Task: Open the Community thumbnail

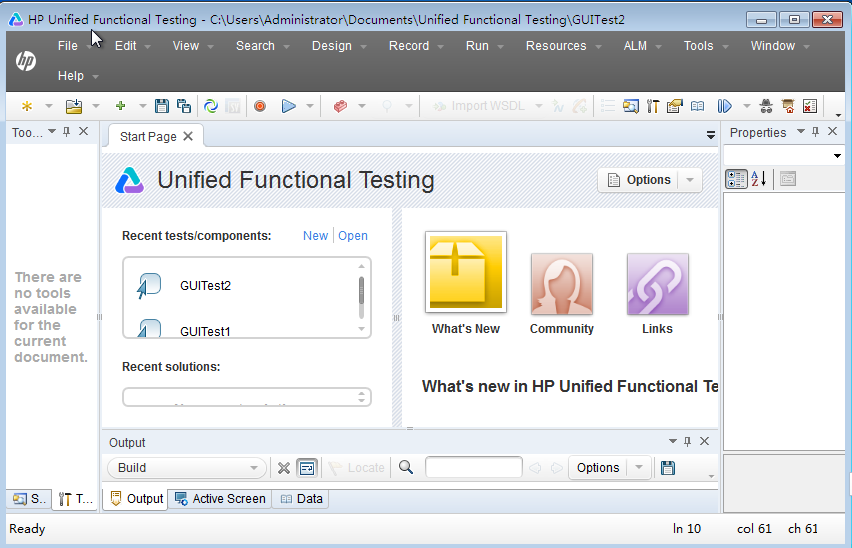Action: point(562,284)
